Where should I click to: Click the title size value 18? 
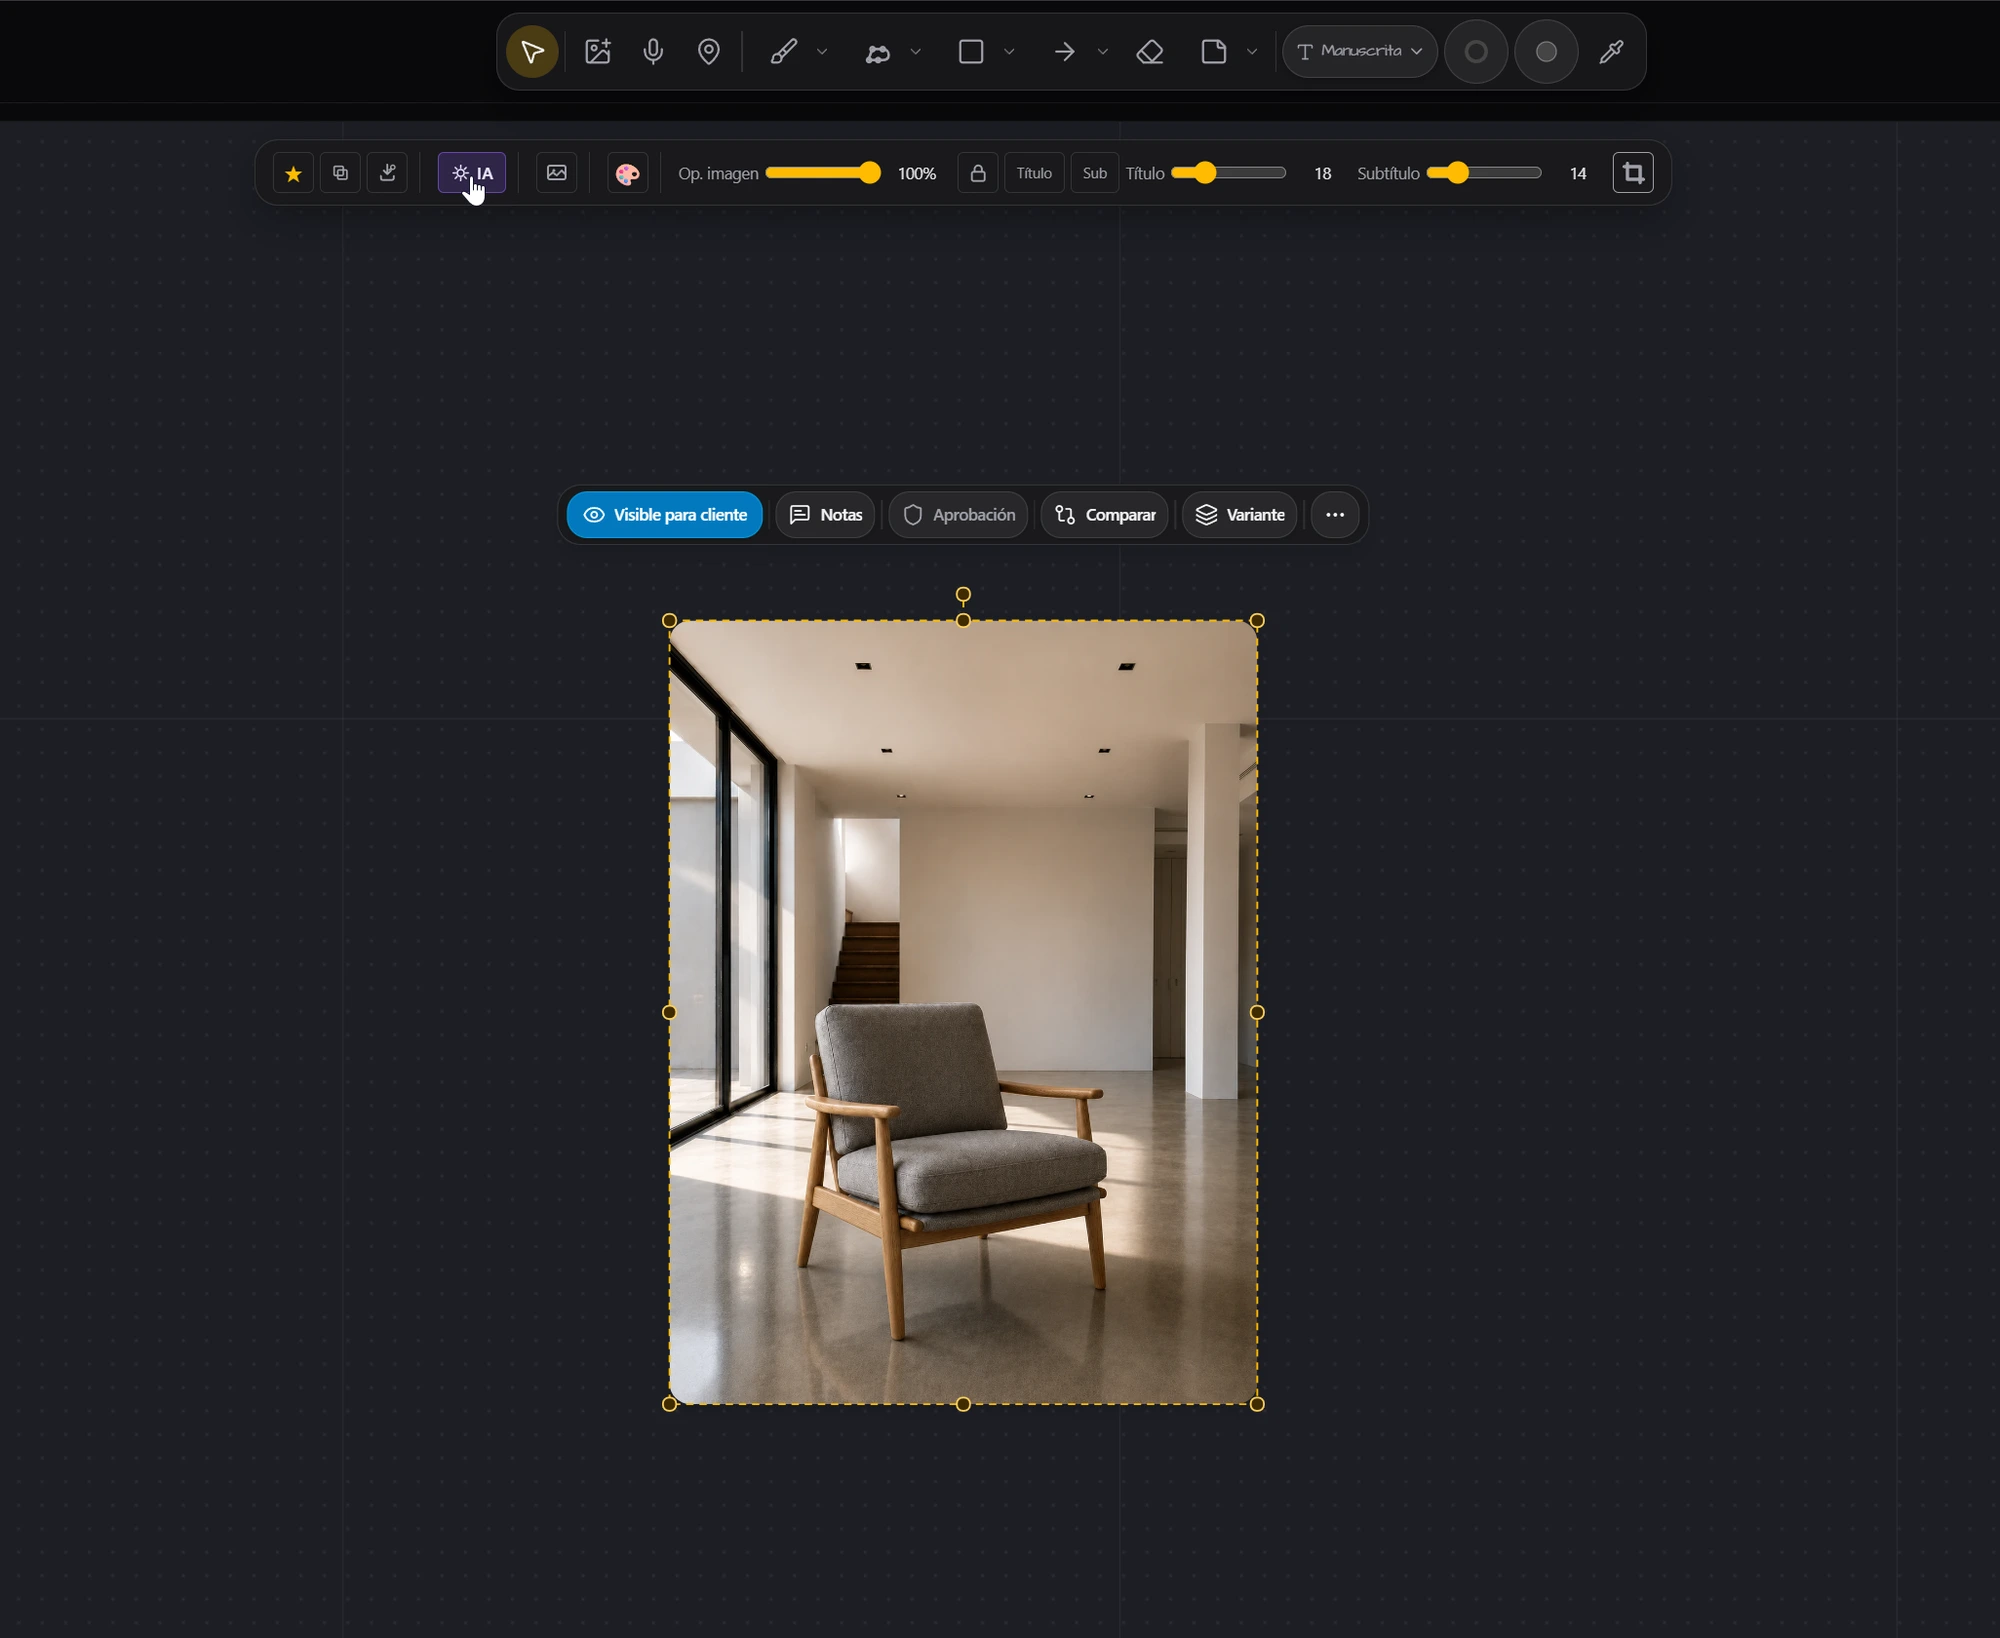1323,174
